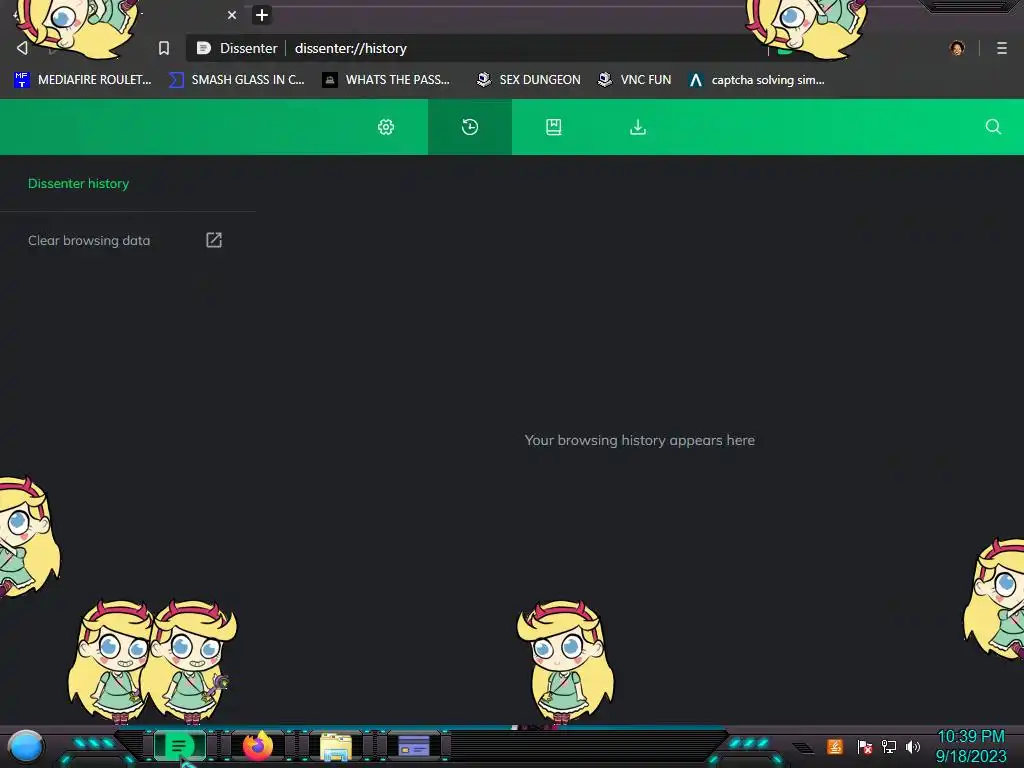
Task: Click Clear browsing data option
Action: 89,240
